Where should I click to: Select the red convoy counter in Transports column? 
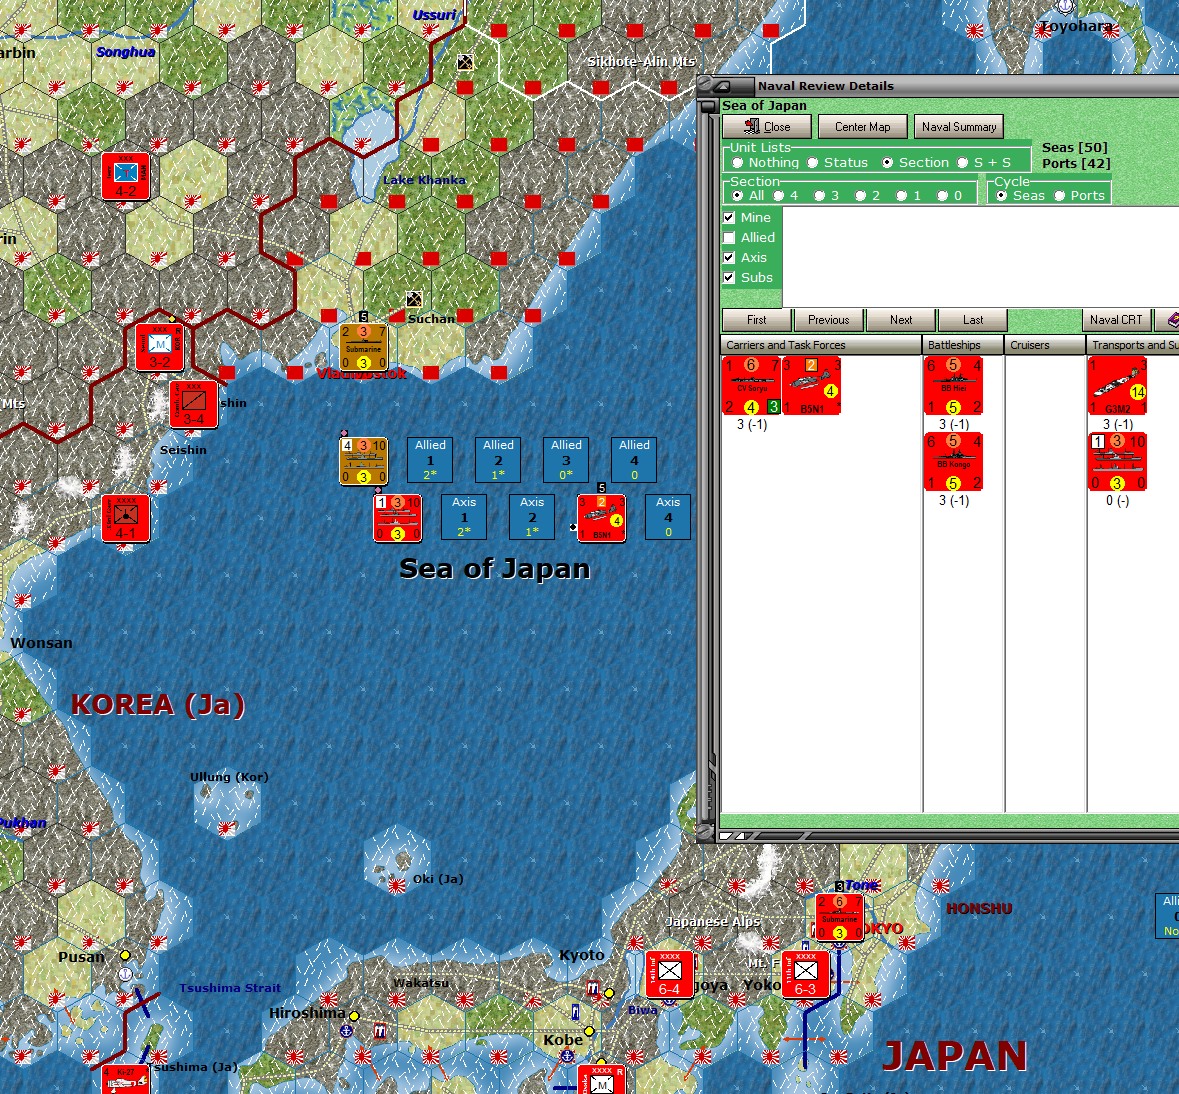coord(1117,462)
